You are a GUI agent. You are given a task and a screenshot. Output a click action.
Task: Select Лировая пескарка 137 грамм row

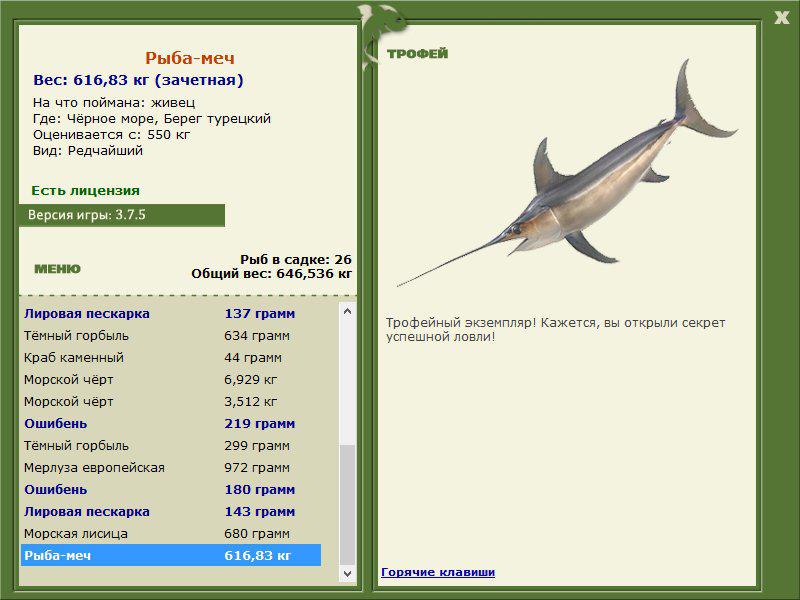[x=171, y=313]
